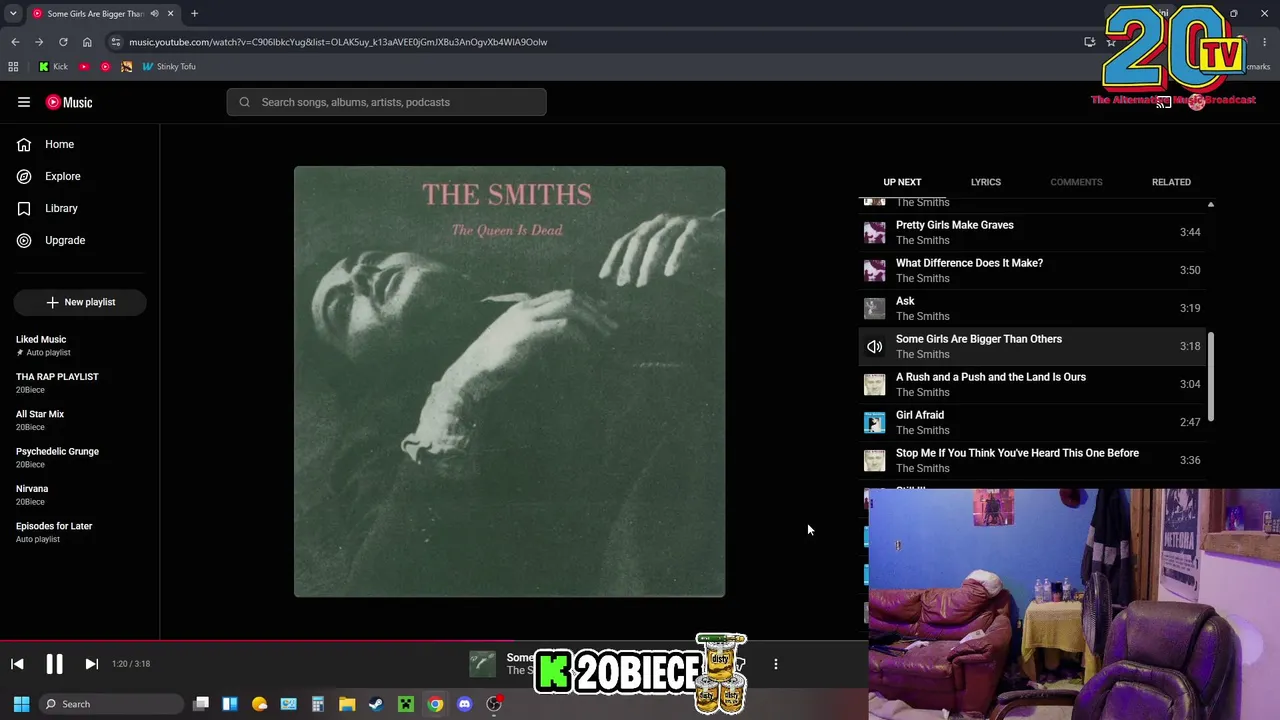The height and width of the screenshot is (720, 1280).
Task: Go forward in the browser
Action: (x=39, y=42)
